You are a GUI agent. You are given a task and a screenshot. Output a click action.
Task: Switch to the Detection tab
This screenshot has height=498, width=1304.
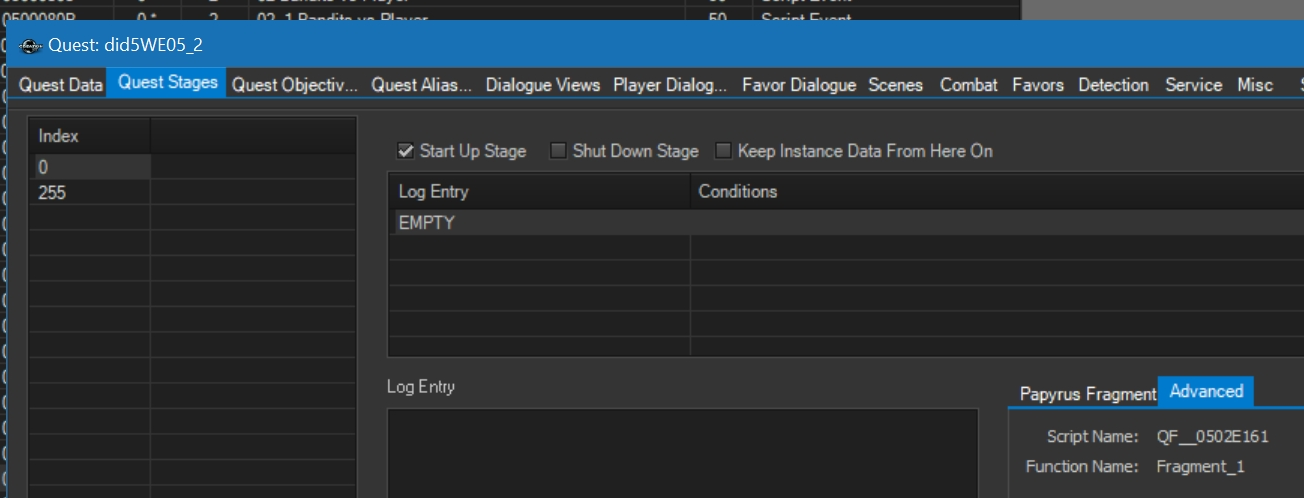click(x=1113, y=85)
